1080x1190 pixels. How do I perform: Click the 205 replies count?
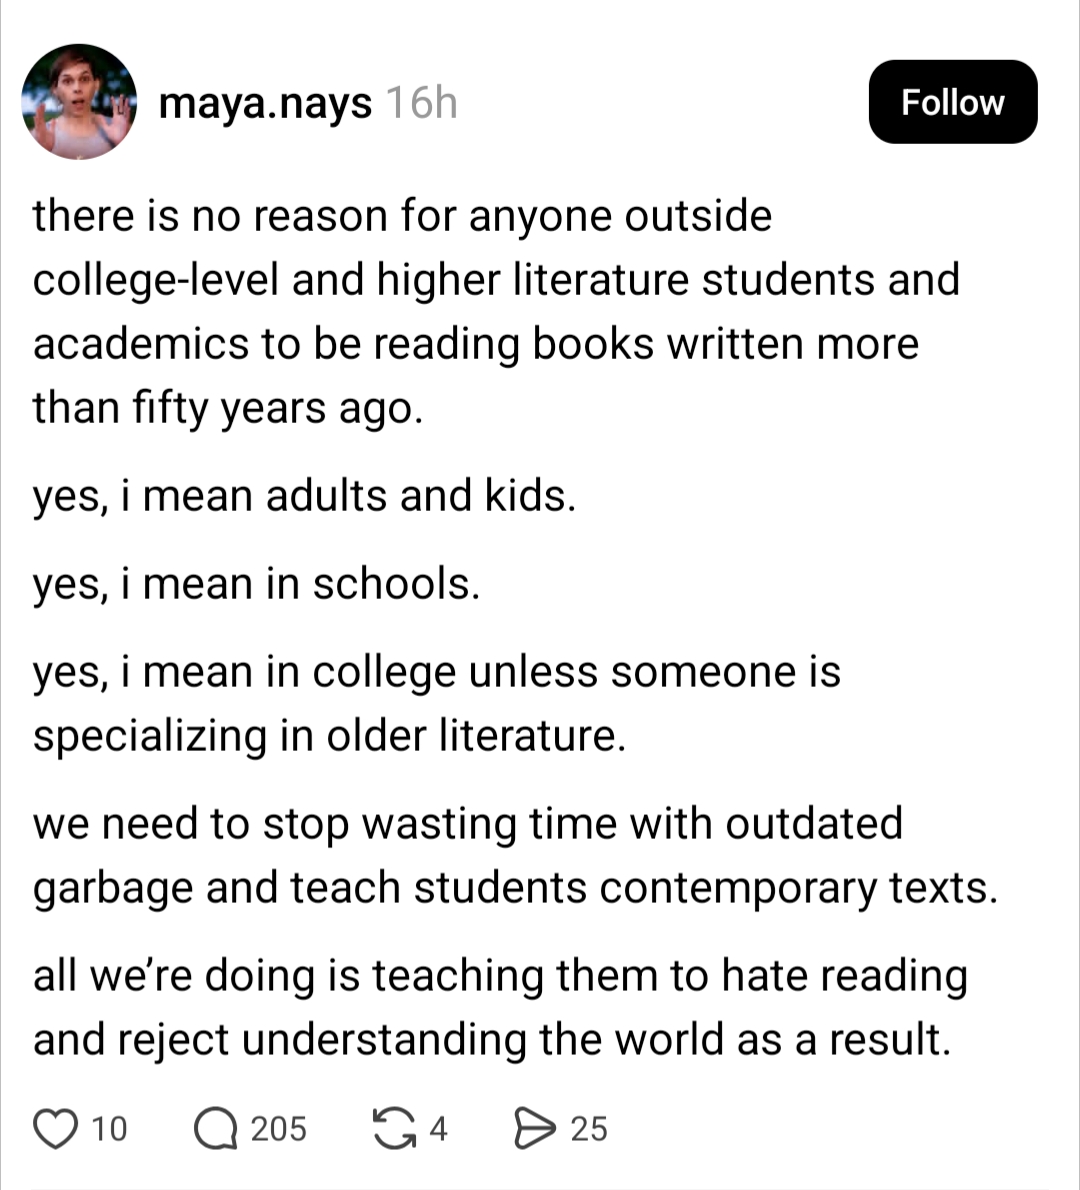point(278,1128)
